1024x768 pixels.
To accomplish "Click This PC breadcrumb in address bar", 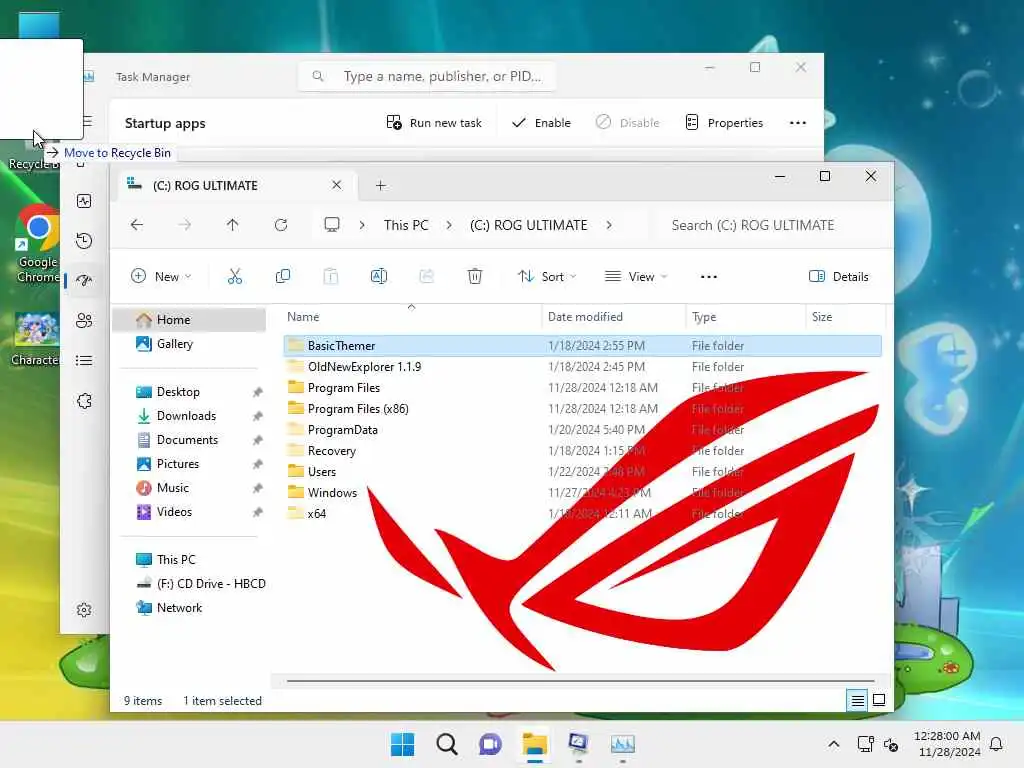I will coord(406,225).
